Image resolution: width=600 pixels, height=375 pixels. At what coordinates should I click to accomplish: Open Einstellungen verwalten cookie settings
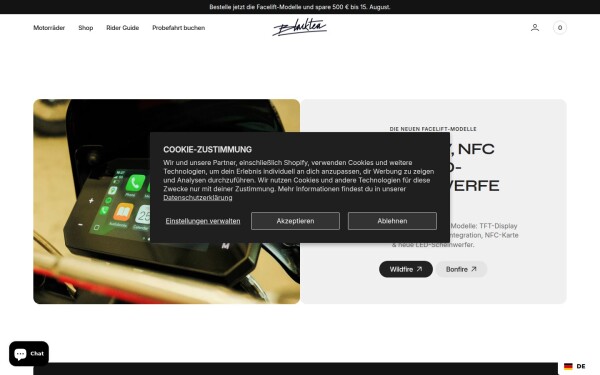203,221
